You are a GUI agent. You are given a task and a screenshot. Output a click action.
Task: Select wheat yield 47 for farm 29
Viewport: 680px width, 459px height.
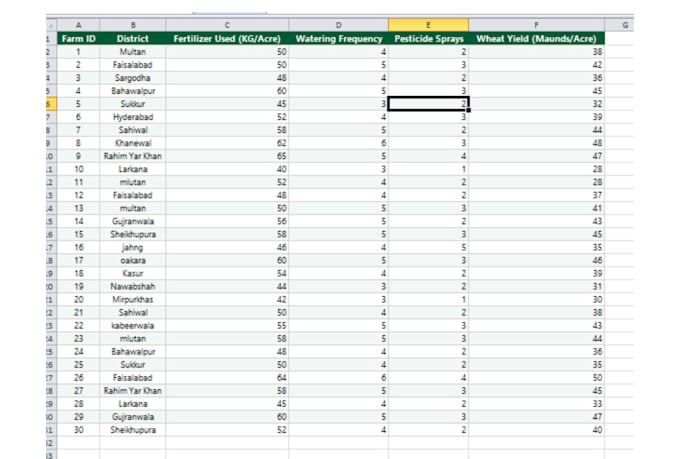click(536, 417)
